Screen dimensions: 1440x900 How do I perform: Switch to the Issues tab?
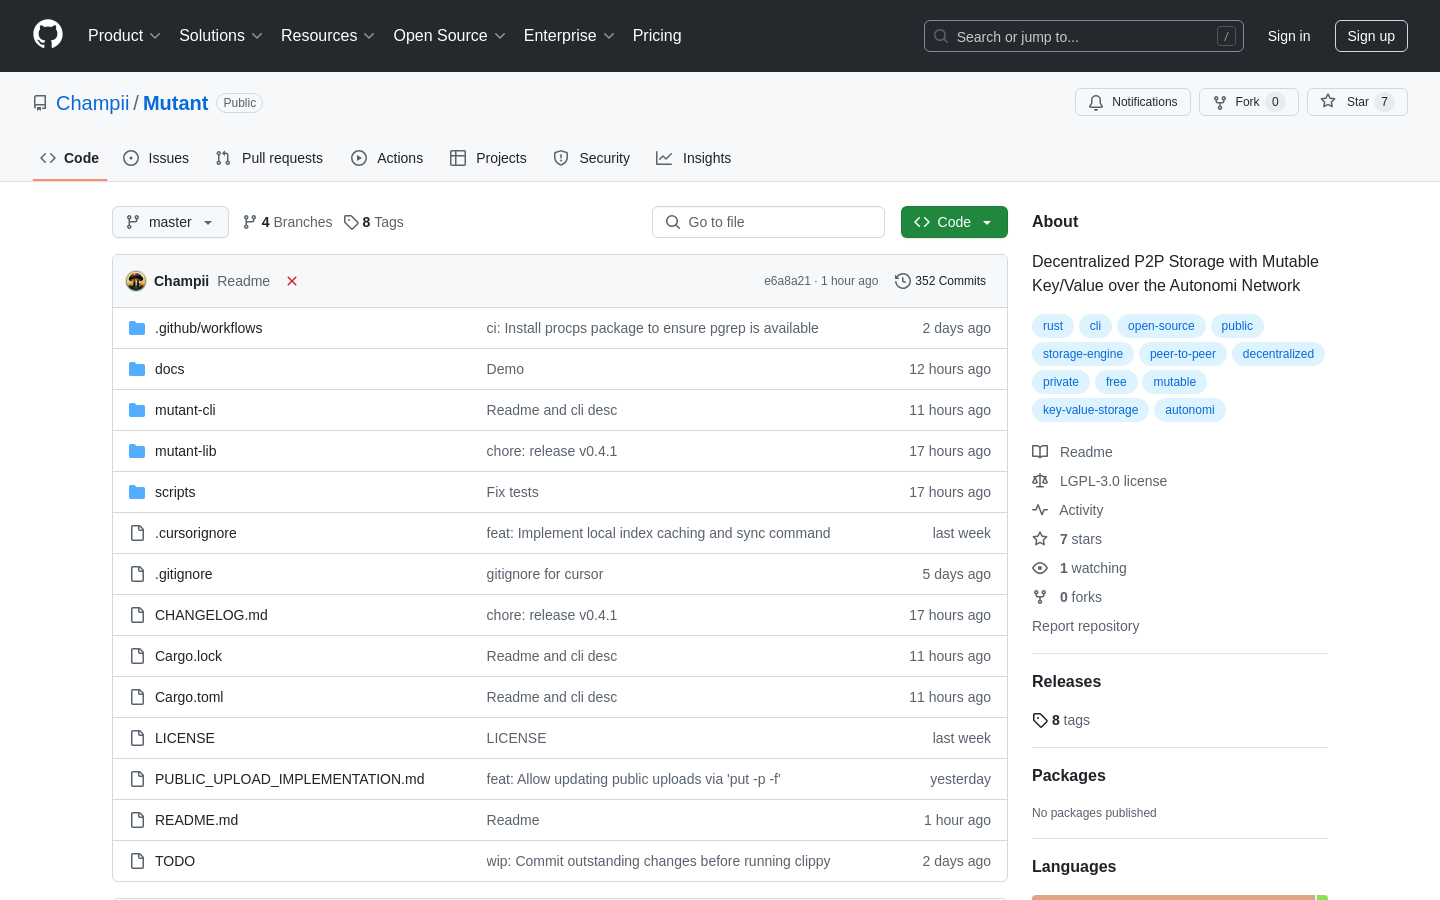156,158
